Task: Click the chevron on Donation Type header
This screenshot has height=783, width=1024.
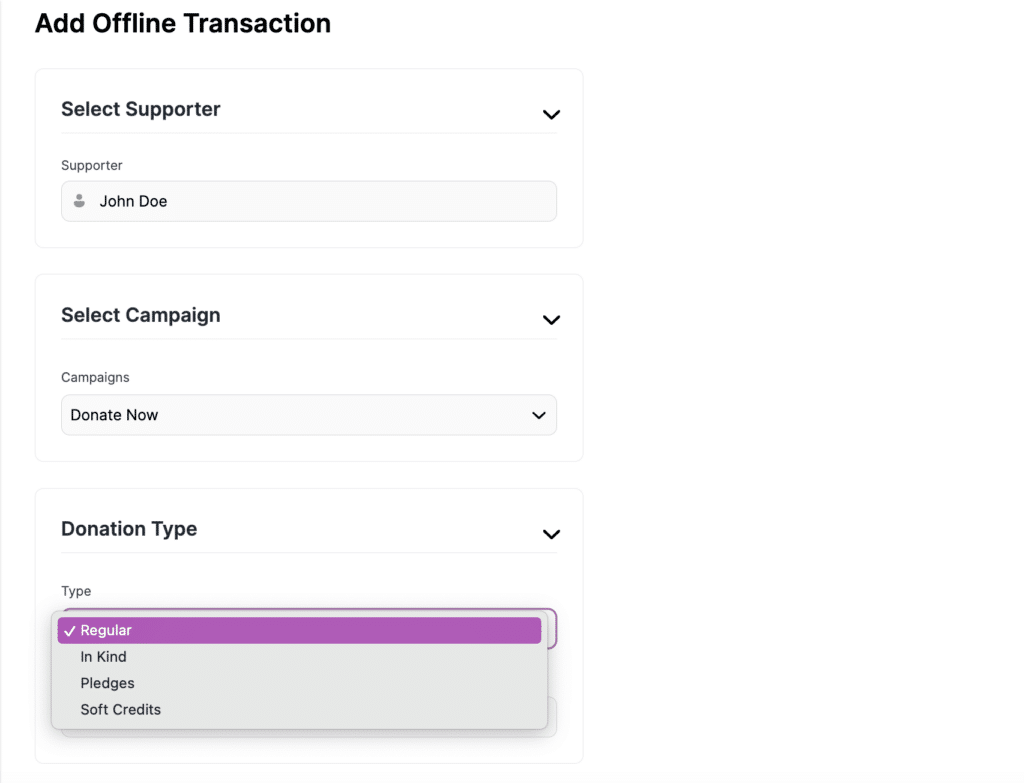Action: (551, 534)
